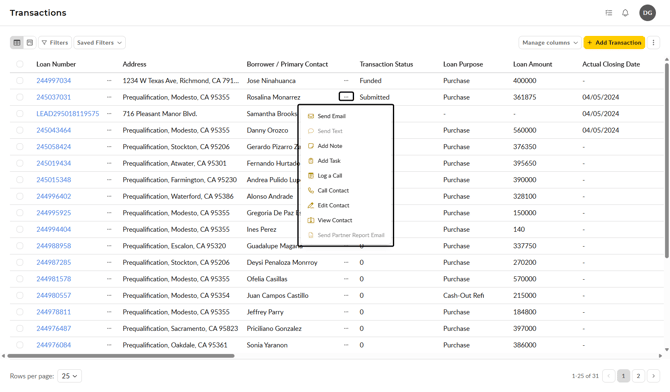
Task: Select all rows with header checkbox
Action: (x=20, y=64)
